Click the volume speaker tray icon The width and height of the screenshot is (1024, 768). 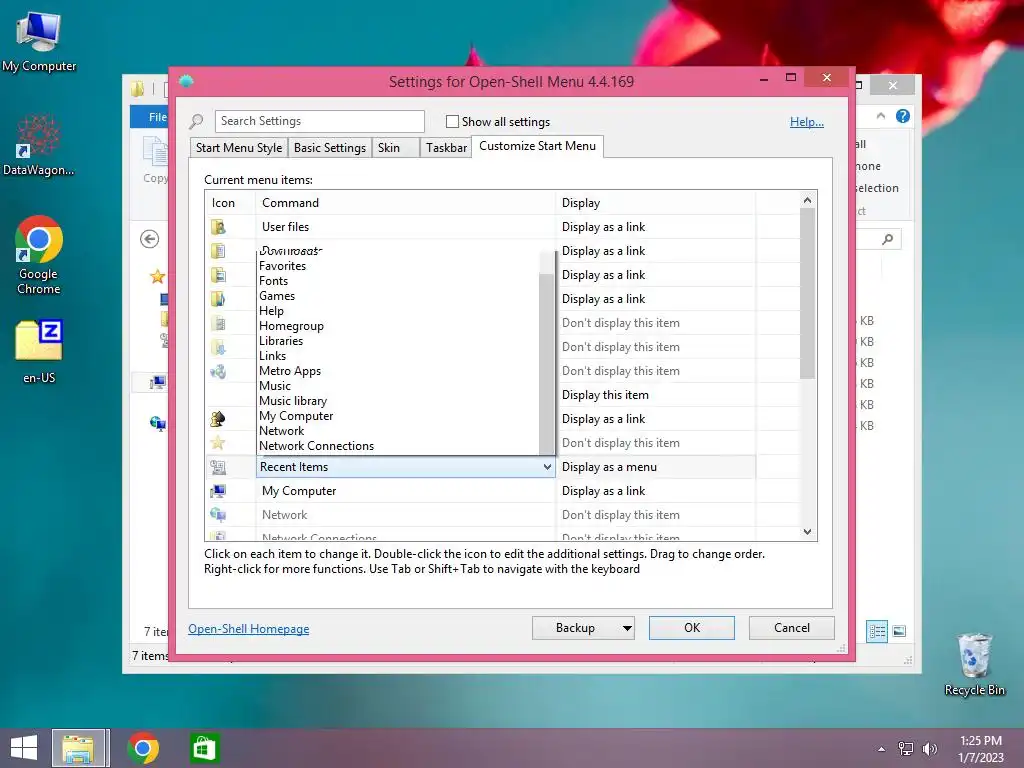tap(929, 749)
